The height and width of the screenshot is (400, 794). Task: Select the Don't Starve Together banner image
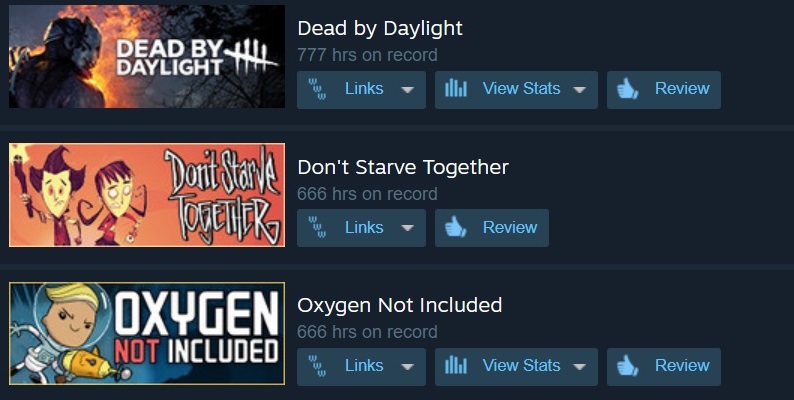tap(147, 195)
